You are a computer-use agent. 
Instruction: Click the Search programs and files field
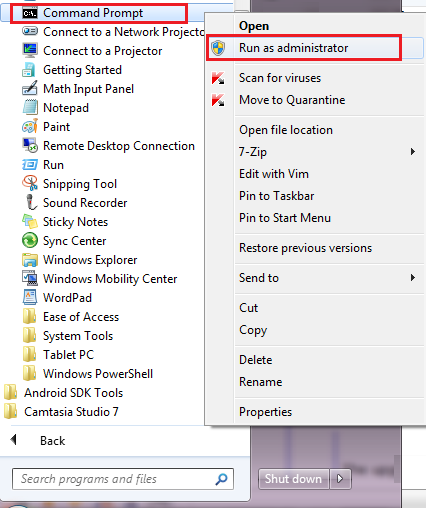point(123,479)
